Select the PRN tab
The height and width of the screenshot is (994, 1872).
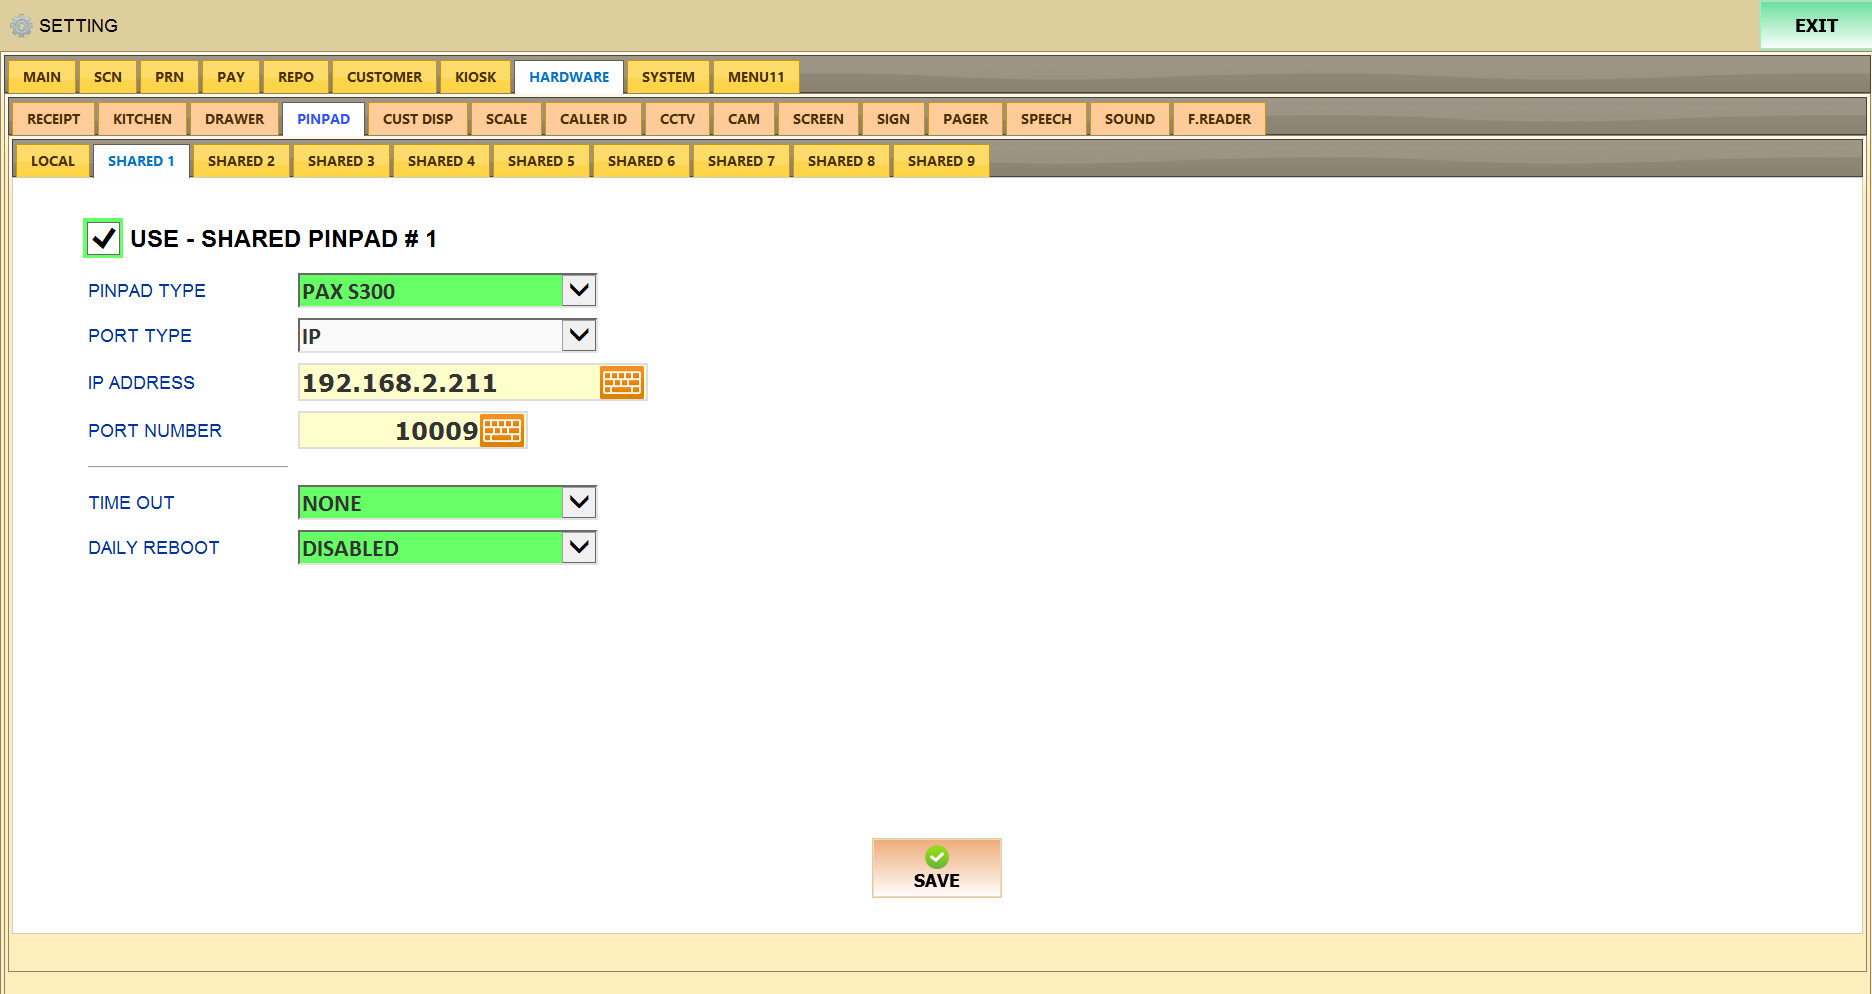[170, 77]
